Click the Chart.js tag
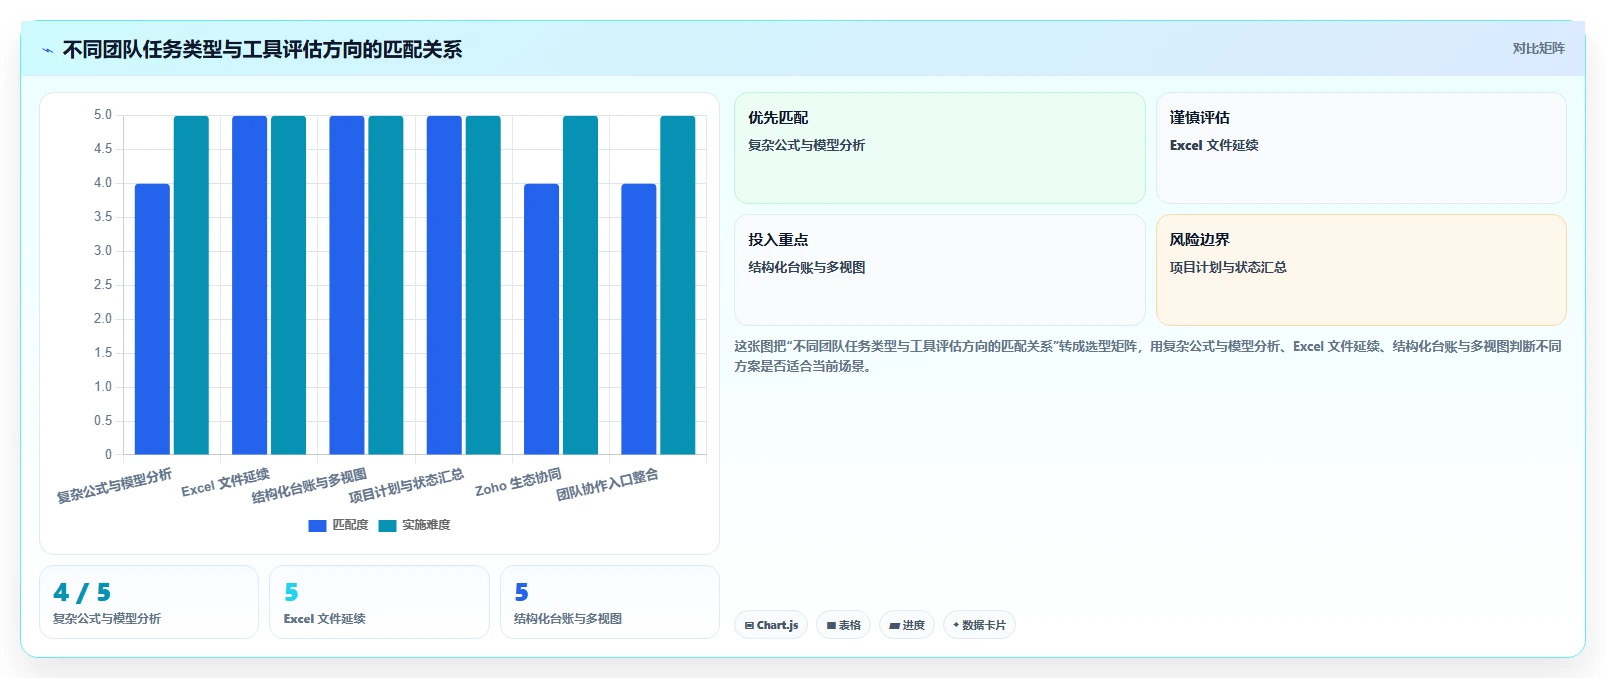This screenshot has width=1606, height=678. pyautogui.click(x=771, y=625)
